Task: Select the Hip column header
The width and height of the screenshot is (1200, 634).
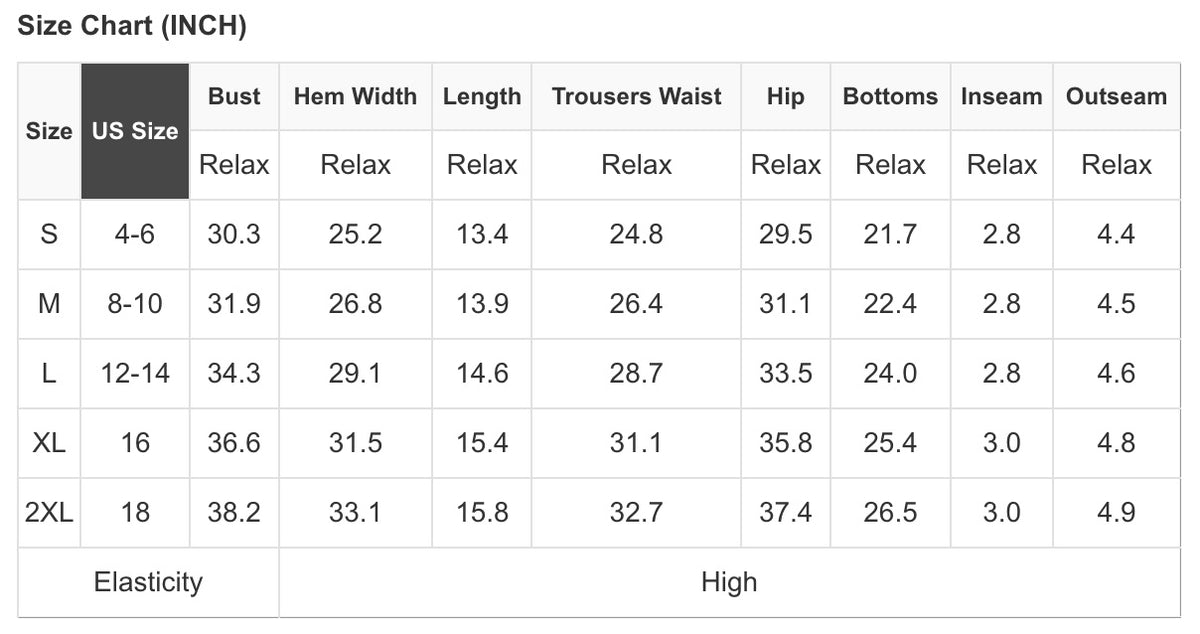Action: coord(785,97)
